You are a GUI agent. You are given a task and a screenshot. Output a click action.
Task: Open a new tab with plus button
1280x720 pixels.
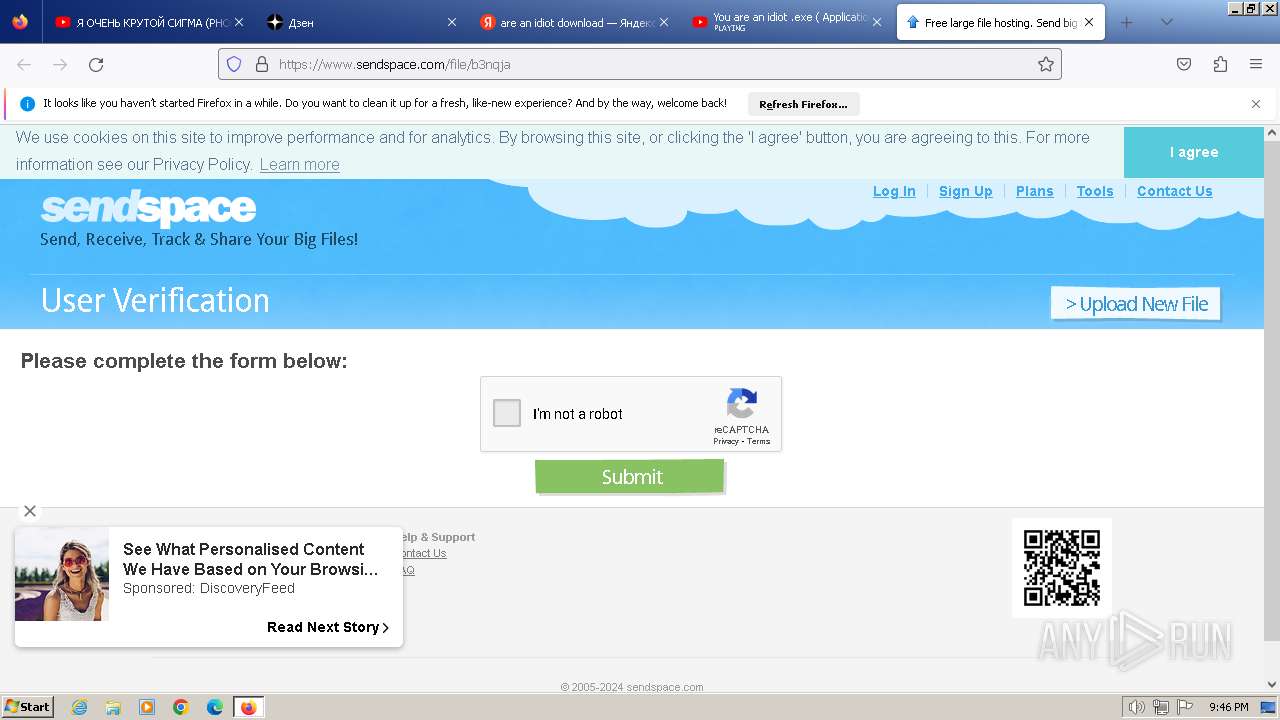tap(1127, 22)
